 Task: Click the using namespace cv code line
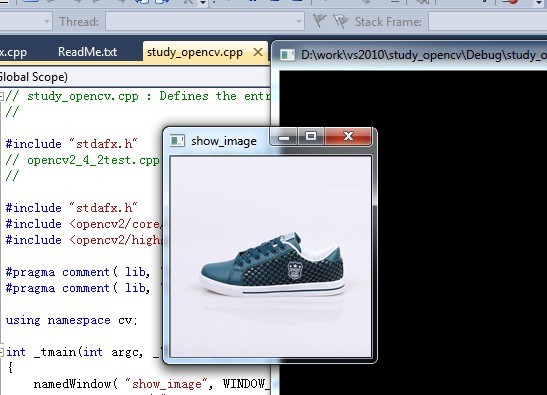71,320
